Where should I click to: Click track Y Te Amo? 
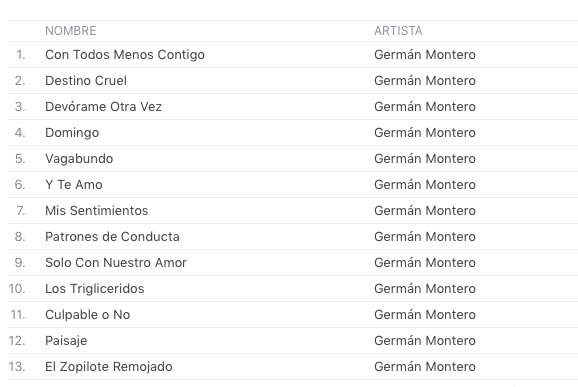74,184
